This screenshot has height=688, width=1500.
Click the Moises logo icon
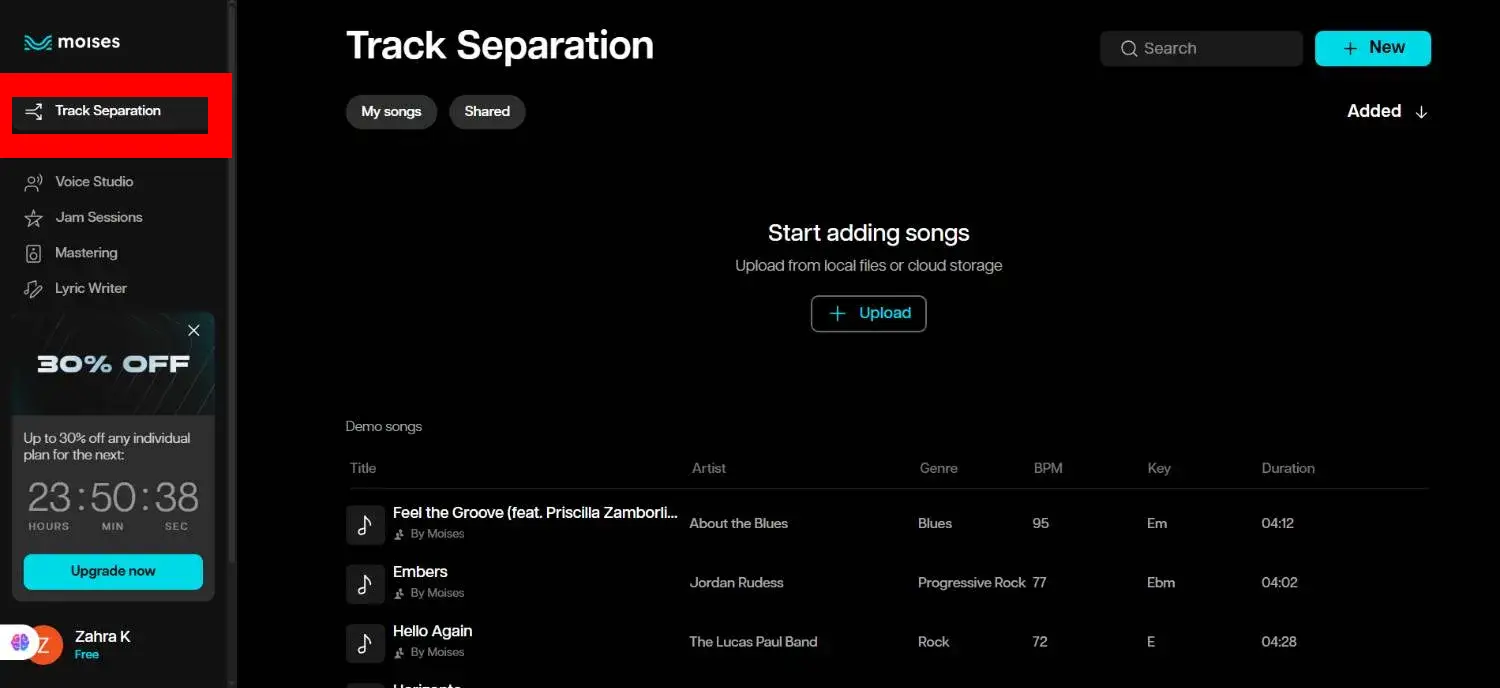pyautogui.click(x=38, y=43)
